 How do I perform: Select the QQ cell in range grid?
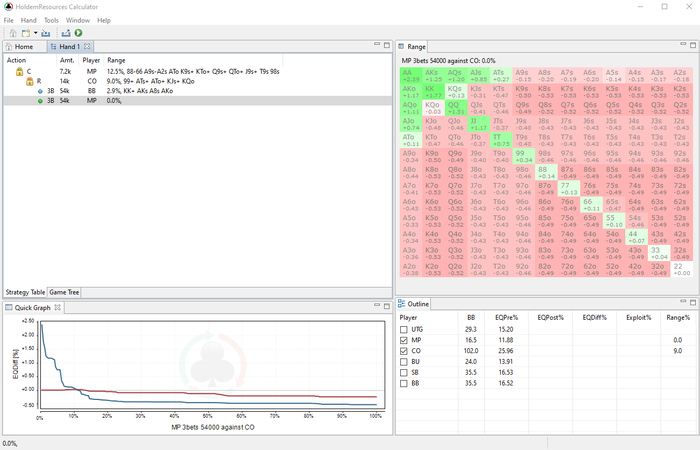[x=456, y=108]
